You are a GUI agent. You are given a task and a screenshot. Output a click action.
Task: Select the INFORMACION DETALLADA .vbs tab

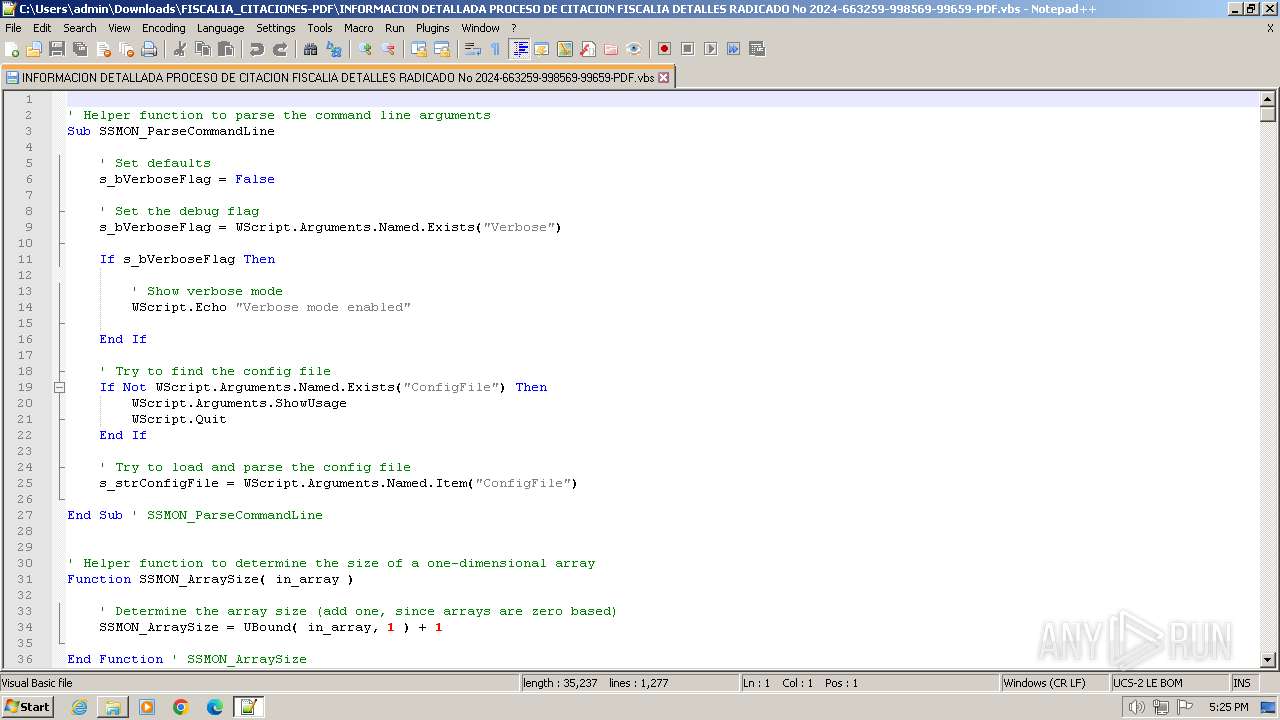[x=338, y=77]
